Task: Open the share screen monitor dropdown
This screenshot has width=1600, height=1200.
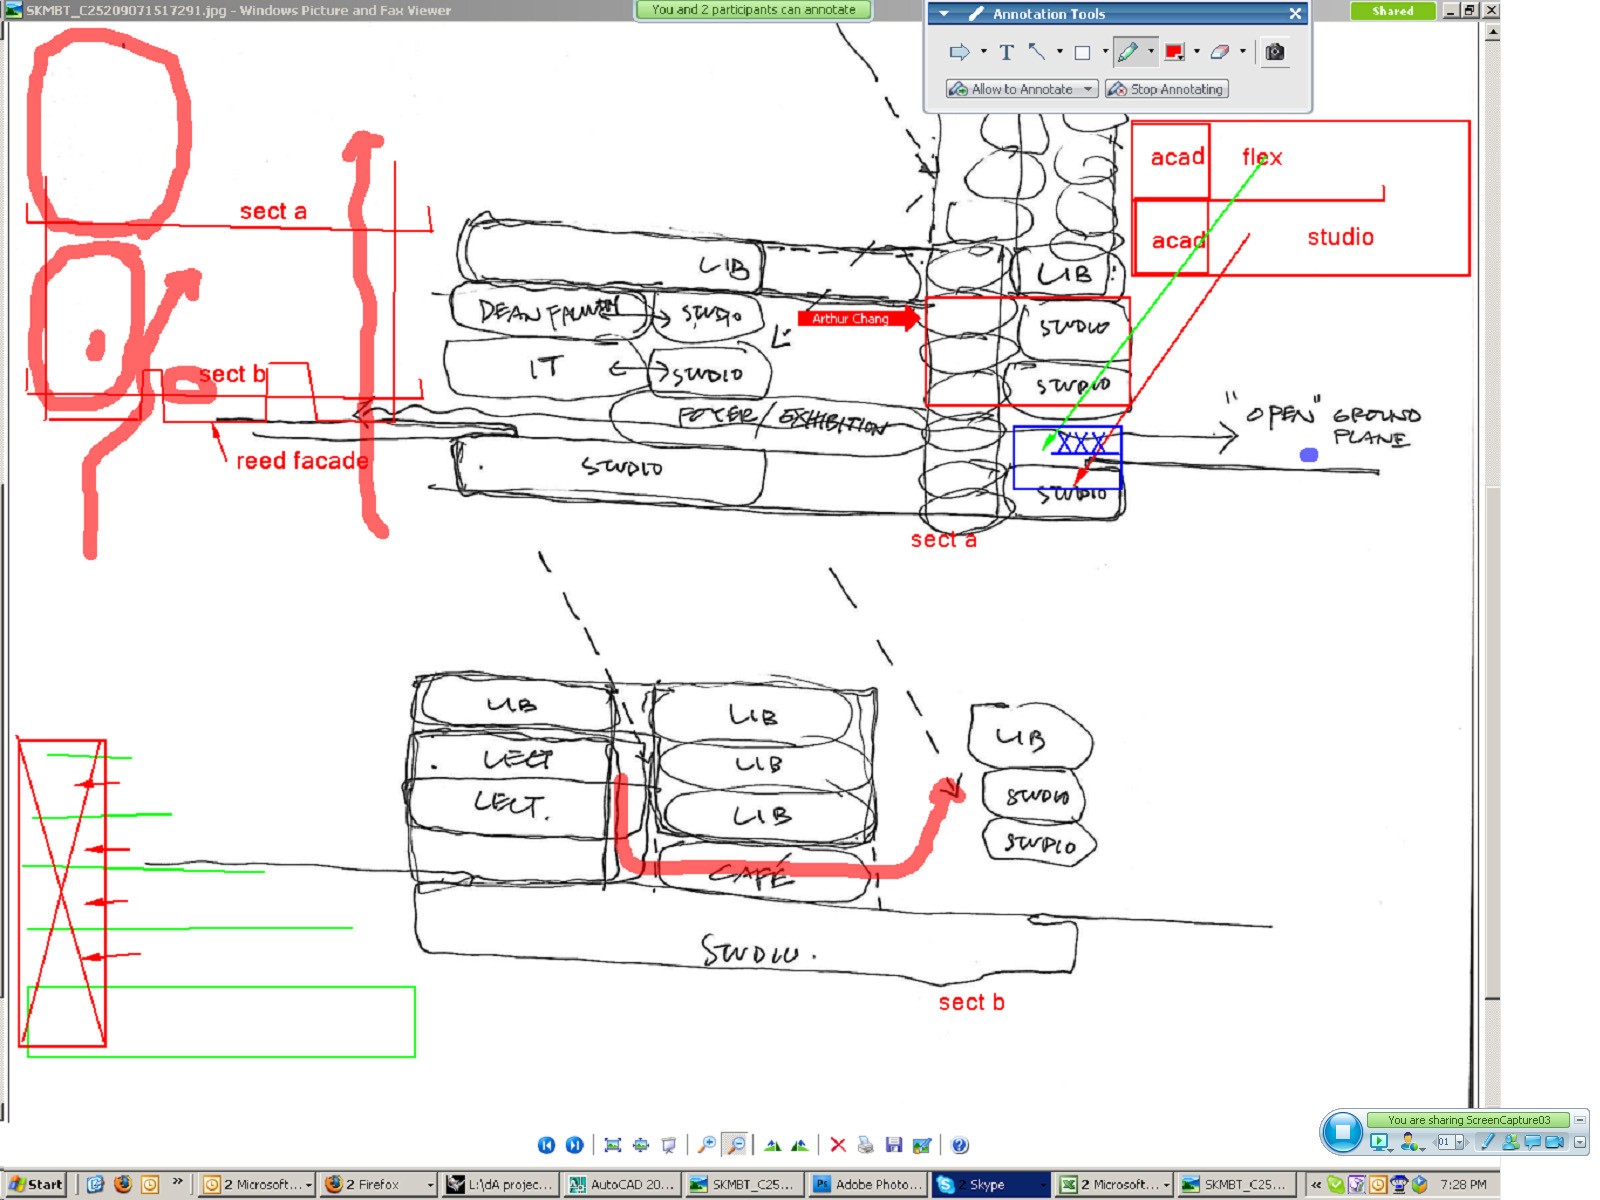Action: click(x=1380, y=1141)
